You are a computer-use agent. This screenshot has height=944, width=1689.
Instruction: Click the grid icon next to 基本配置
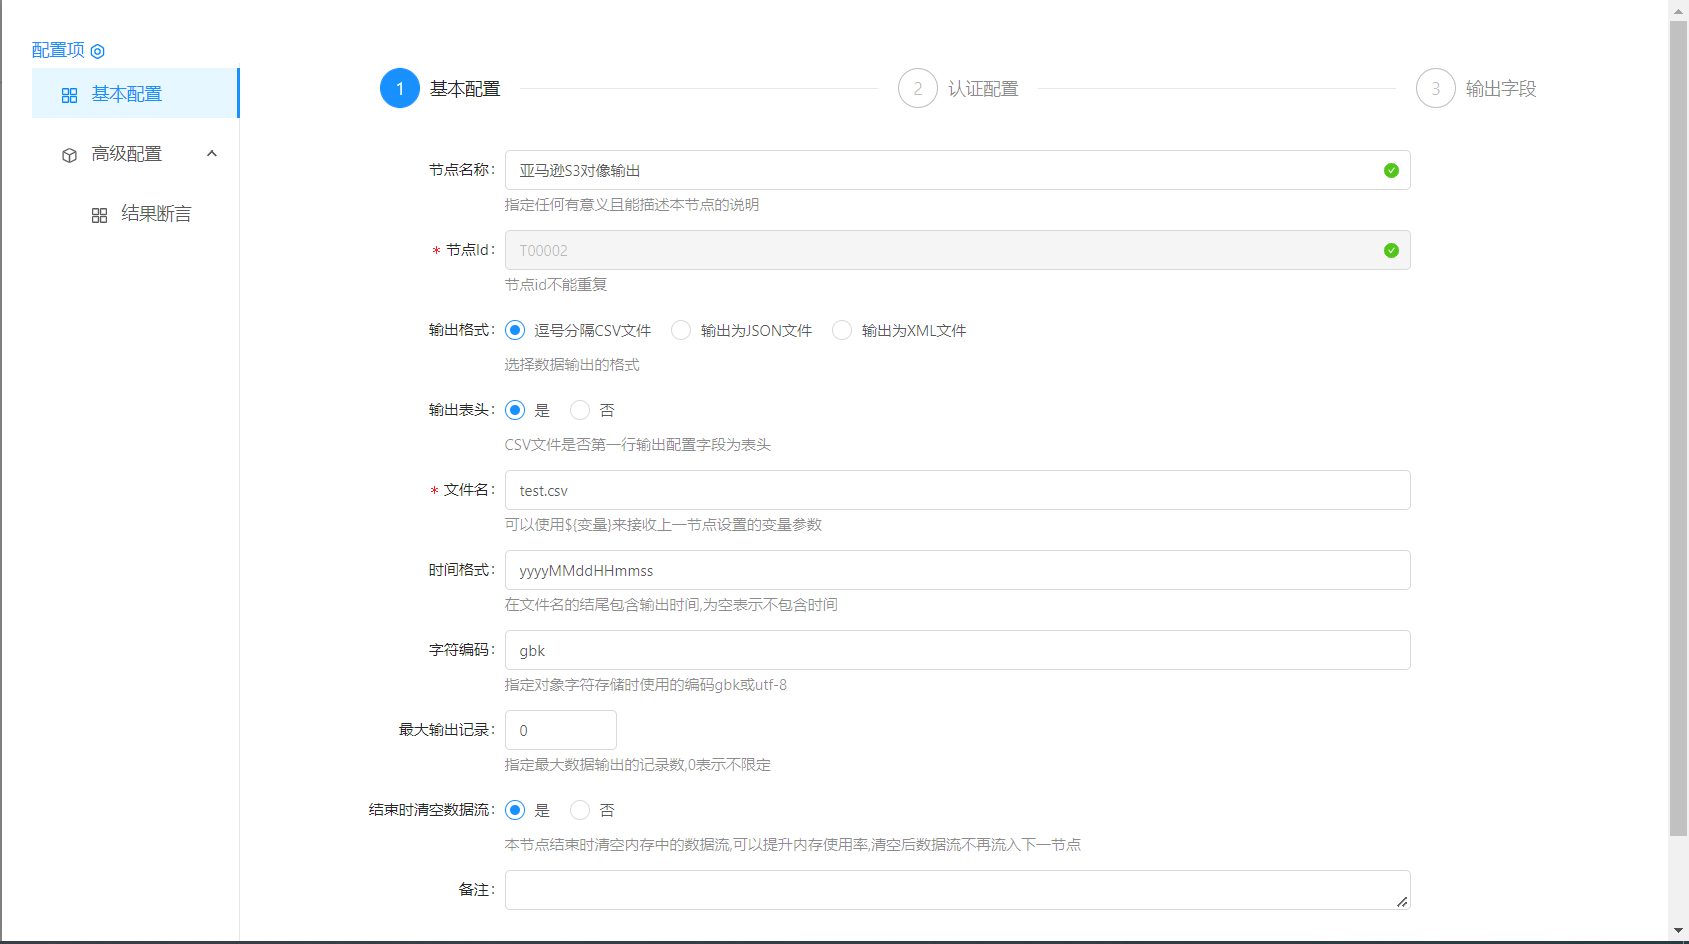click(x=69, y=95)
